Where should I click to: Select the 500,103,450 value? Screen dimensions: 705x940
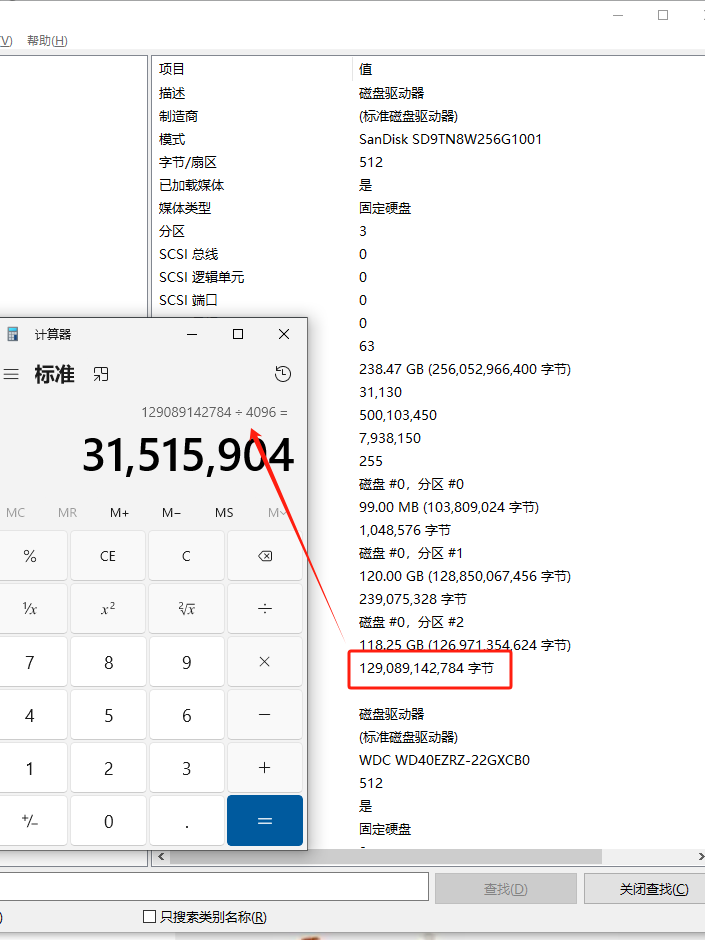click(x=398, y=415)
